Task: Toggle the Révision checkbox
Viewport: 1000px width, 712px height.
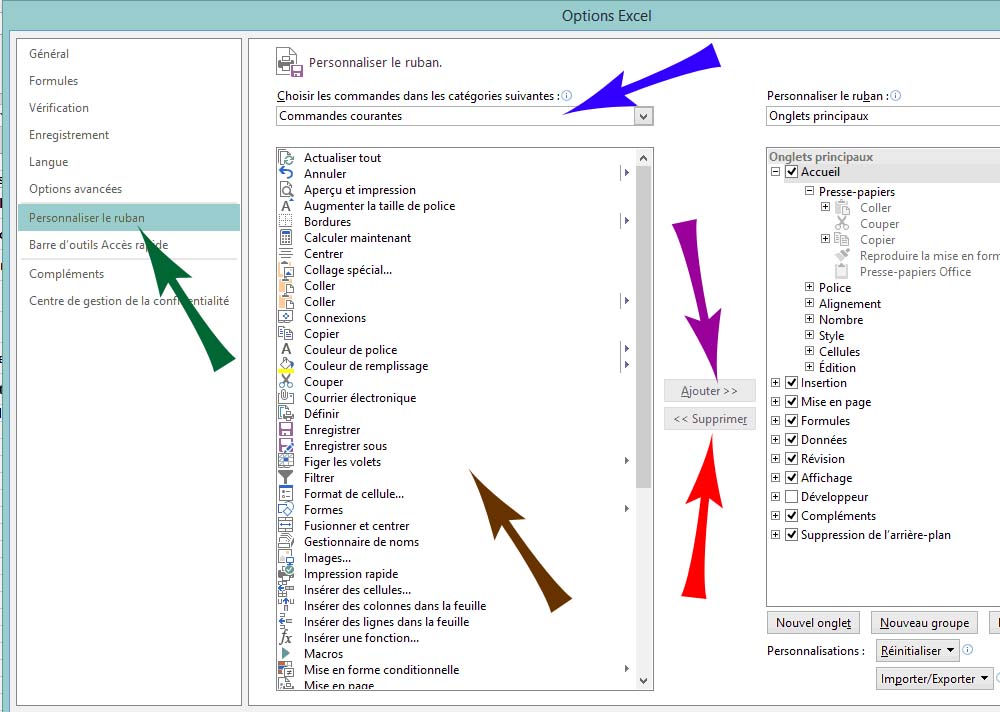Action: 791,459
